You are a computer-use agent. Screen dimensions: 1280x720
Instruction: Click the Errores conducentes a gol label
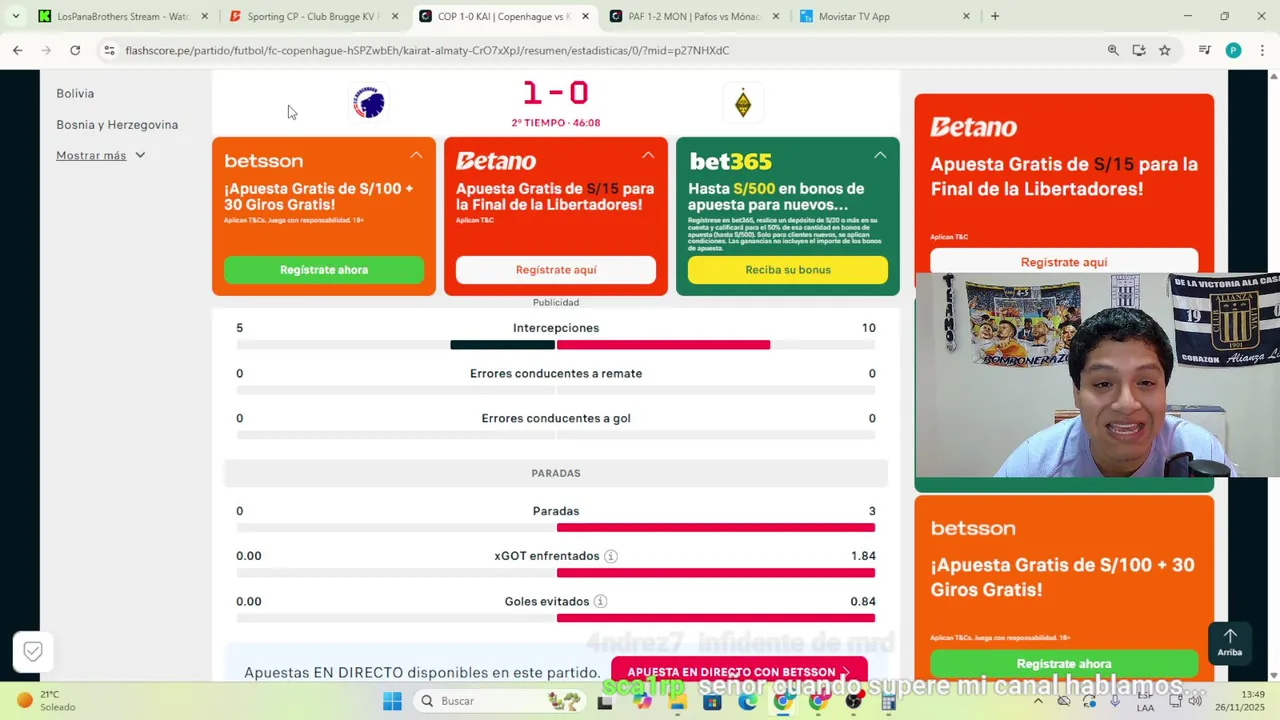[556, 418]
